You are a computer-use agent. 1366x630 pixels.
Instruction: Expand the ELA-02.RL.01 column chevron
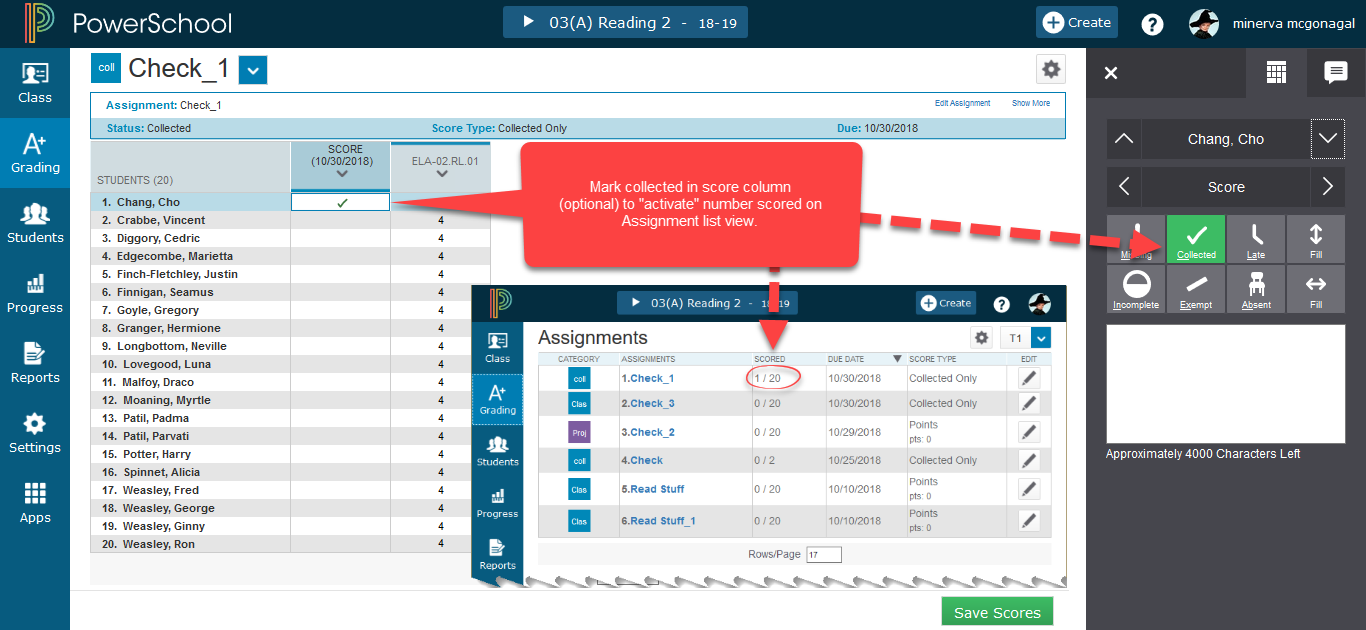[x=442, y=175]
